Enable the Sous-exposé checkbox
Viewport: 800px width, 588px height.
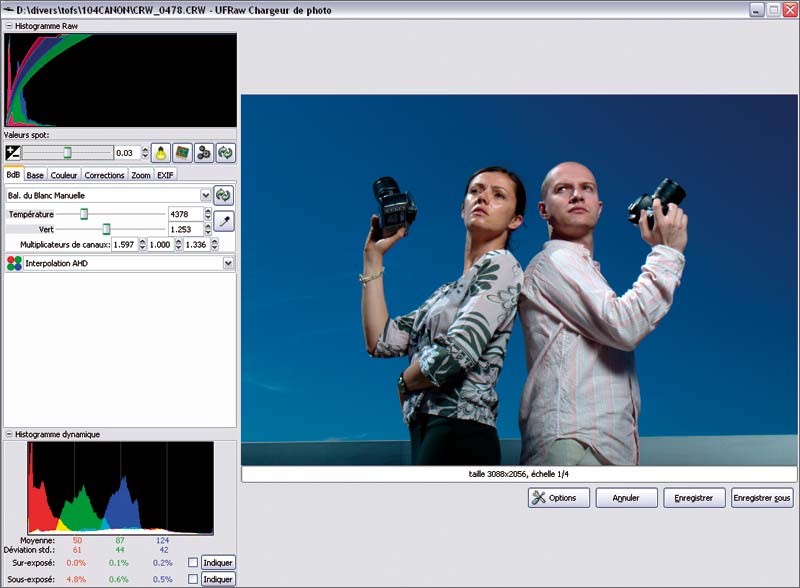click(193, 579)
